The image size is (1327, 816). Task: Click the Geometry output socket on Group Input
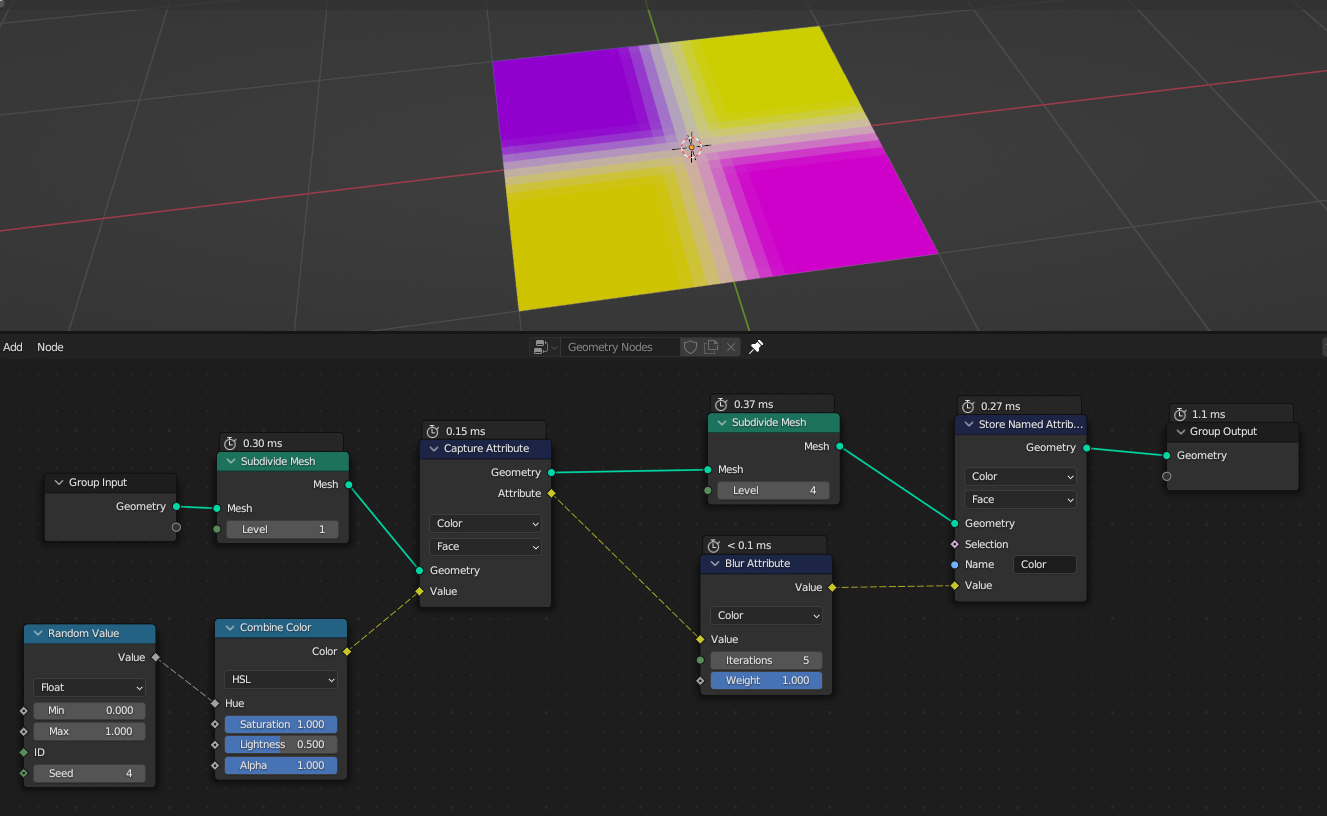point(177,506)
